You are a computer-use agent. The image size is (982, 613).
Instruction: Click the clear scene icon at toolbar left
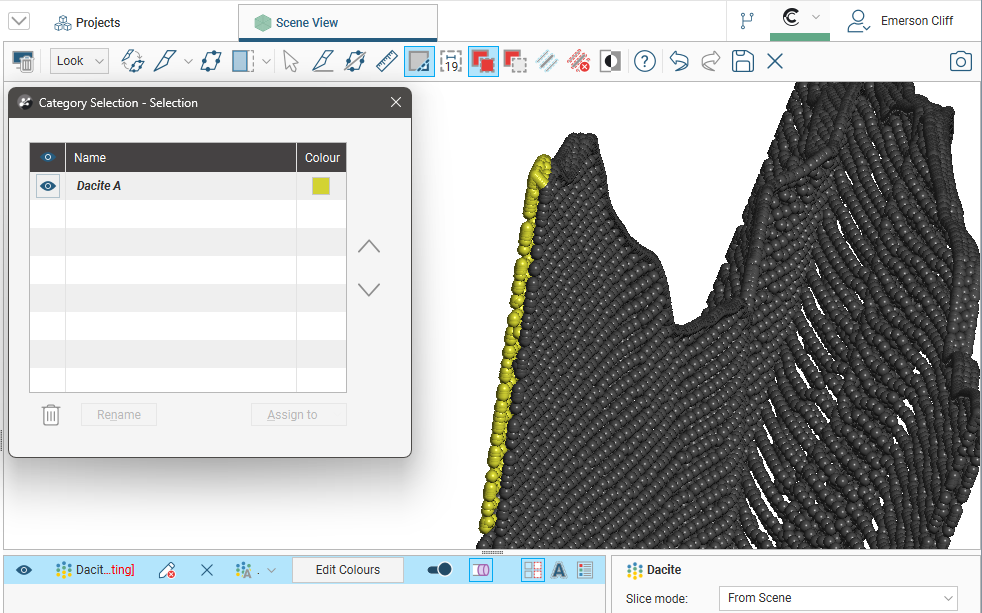pyautogui.click(x=23, y=62)
